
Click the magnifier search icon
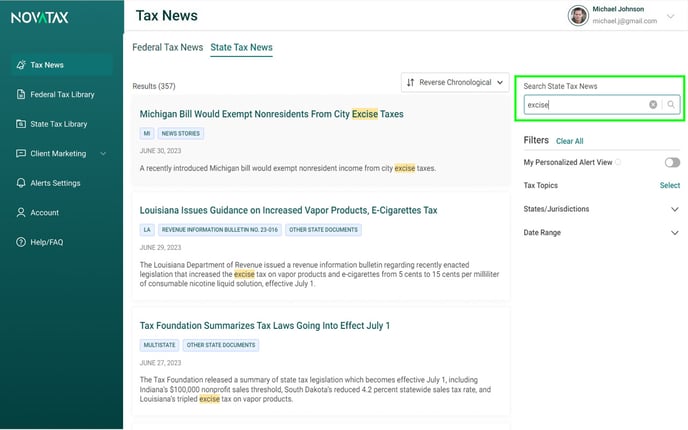(671, 104)
